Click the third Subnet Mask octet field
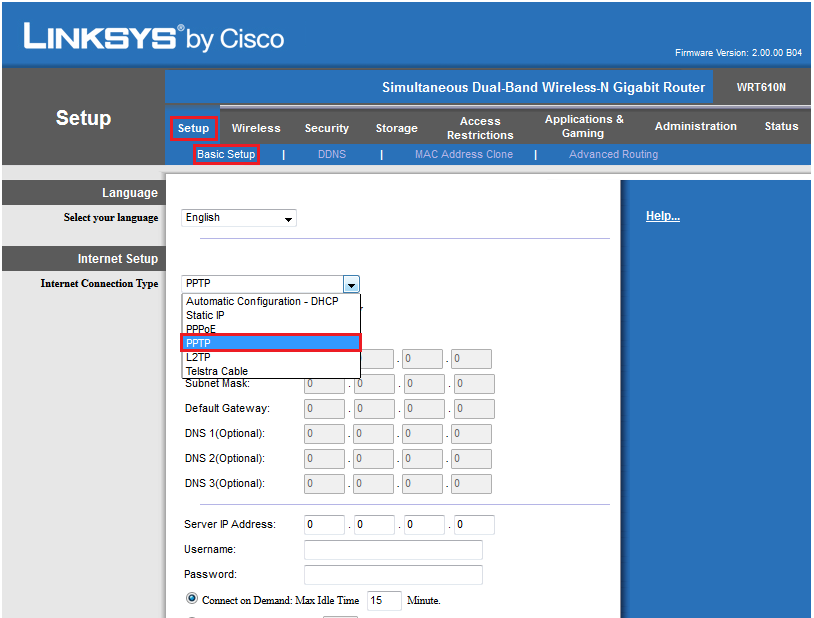Image resolution: width=814 pixels, height=618 pixels. click(424, 384)
